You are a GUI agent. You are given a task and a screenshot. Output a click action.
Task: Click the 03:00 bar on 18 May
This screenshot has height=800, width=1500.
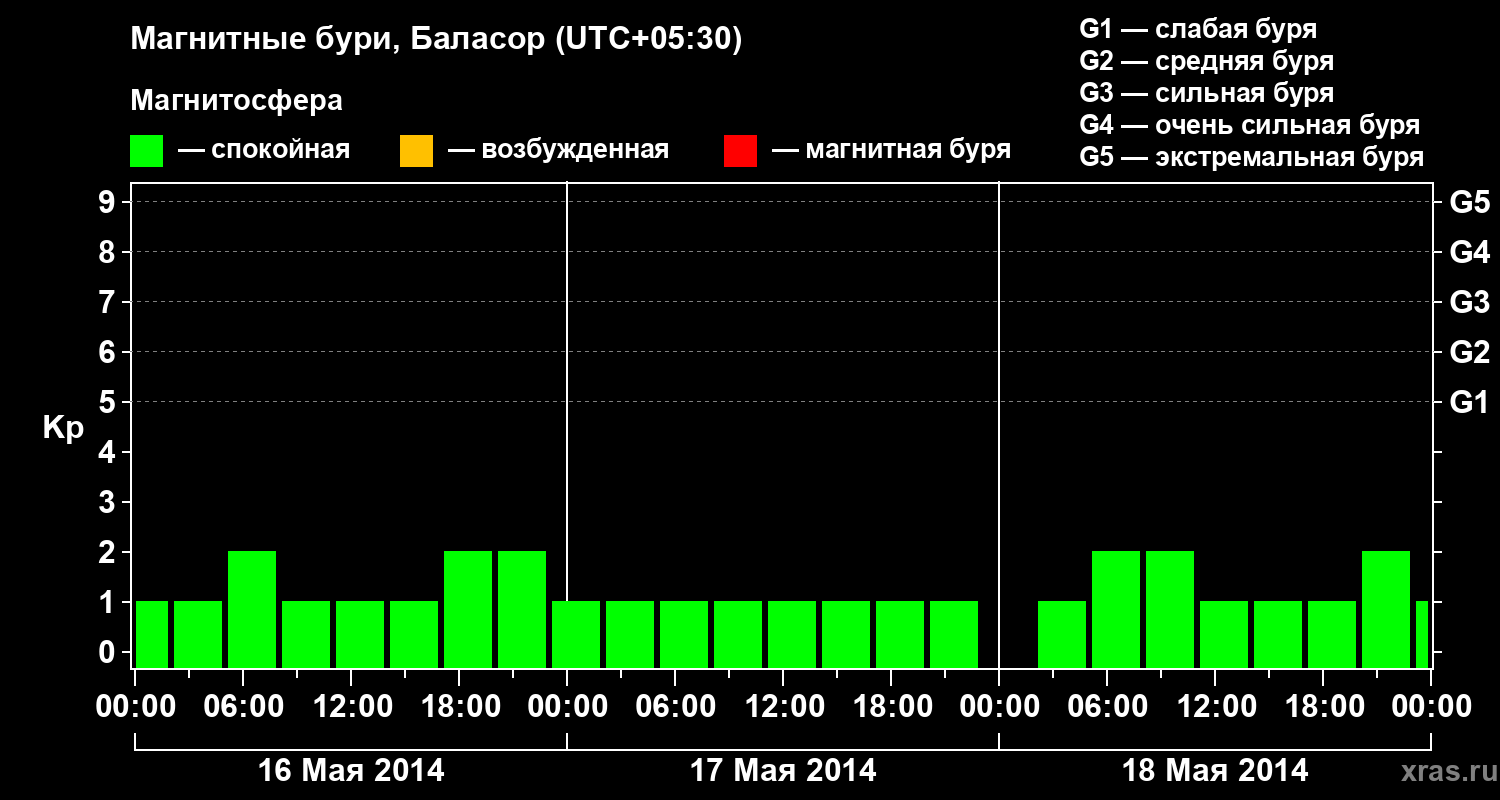[1062, 634]
